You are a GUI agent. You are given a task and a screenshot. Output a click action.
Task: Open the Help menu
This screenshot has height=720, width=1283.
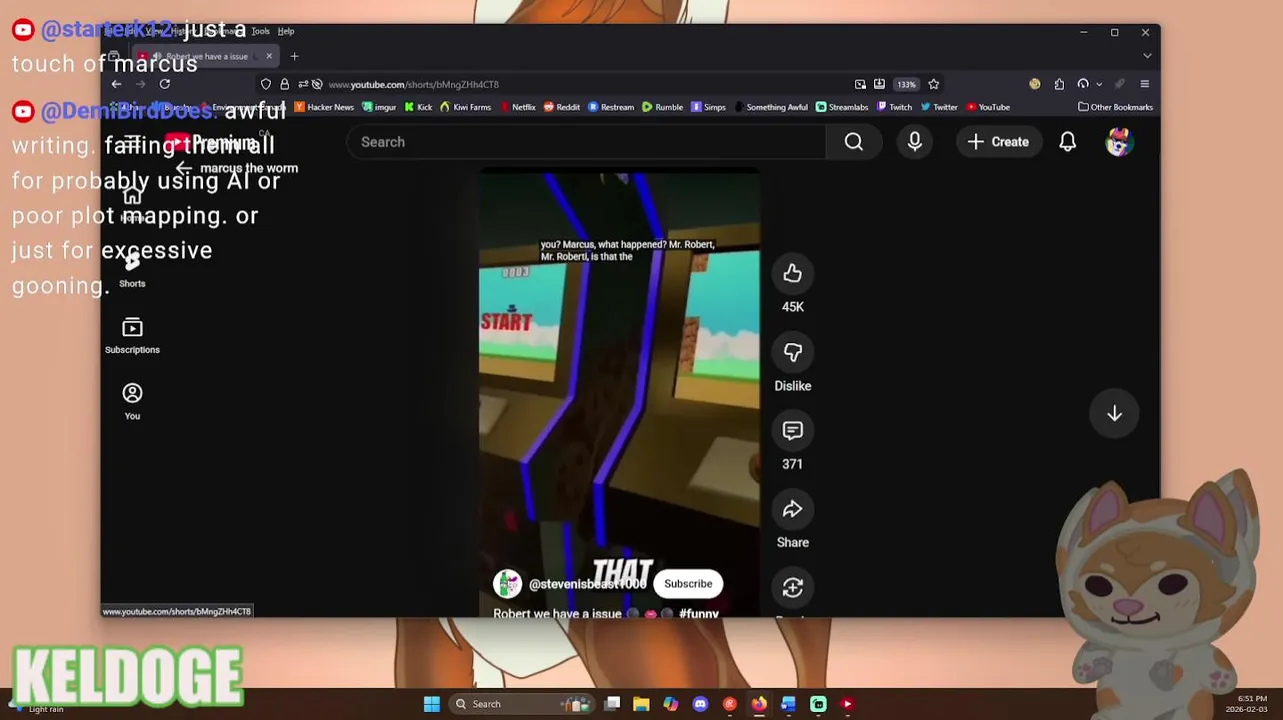pyautogui.click(x=286, y=31)
